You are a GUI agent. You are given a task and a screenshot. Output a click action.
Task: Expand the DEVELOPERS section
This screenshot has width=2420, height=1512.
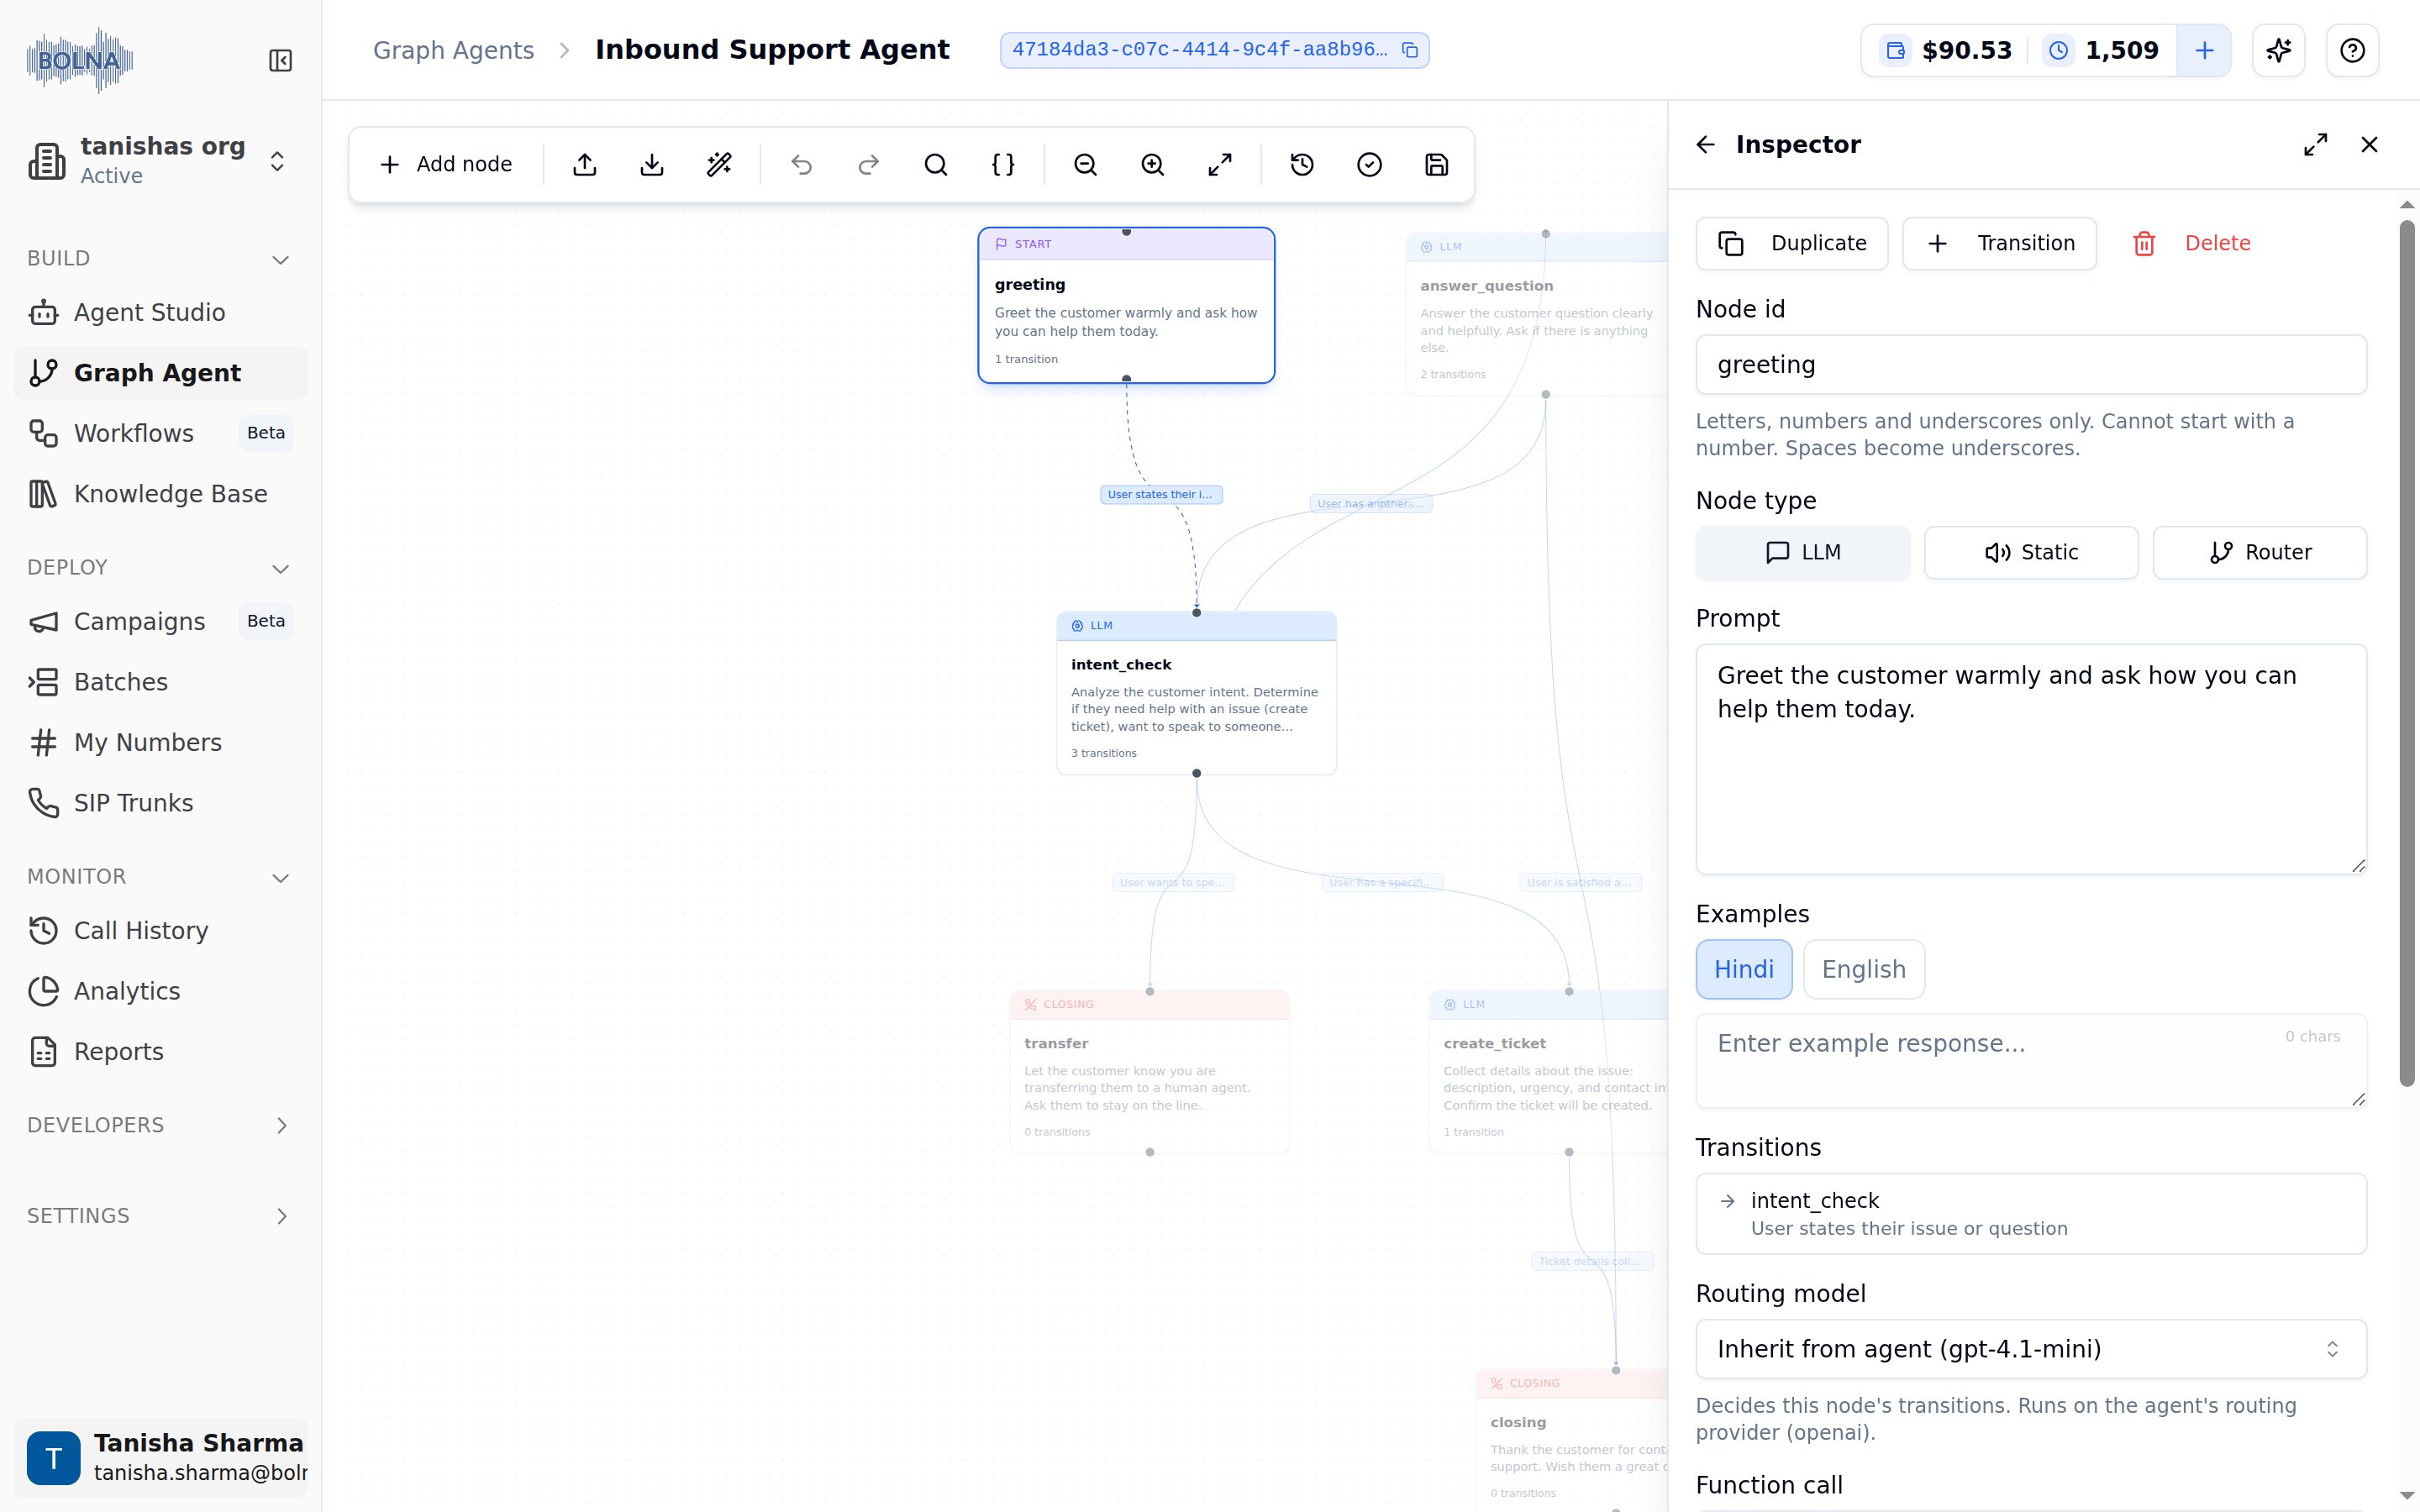pos(160,1126)
